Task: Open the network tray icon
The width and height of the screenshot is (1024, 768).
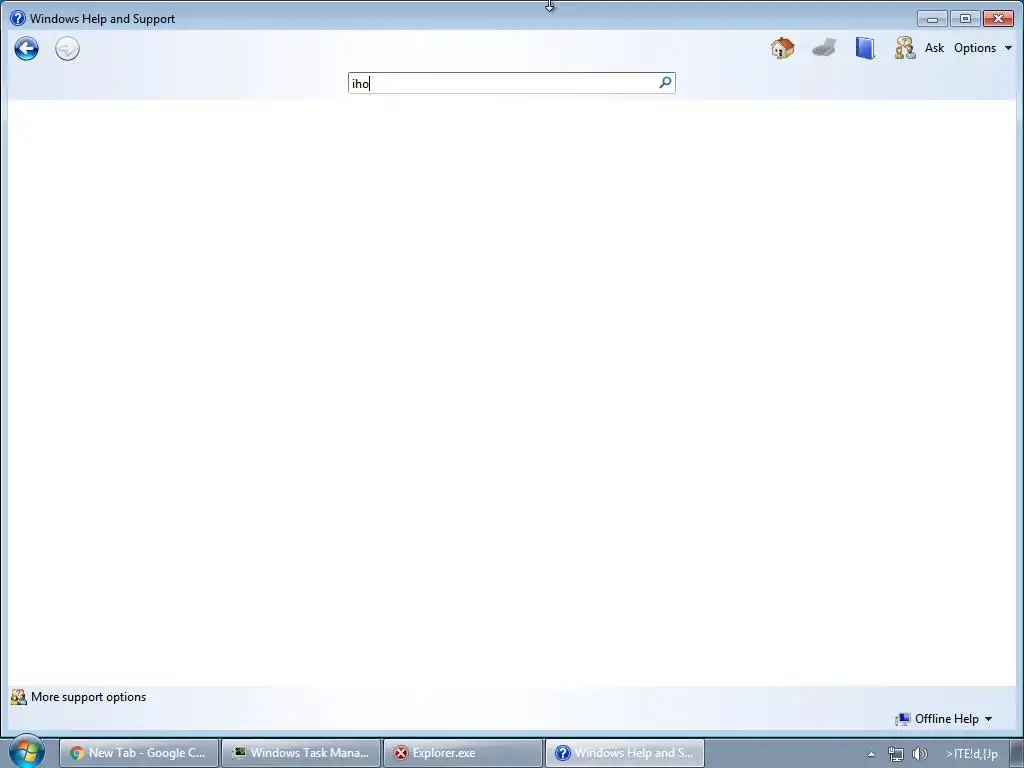Action: pyautogui.click(x=895, y=754)
